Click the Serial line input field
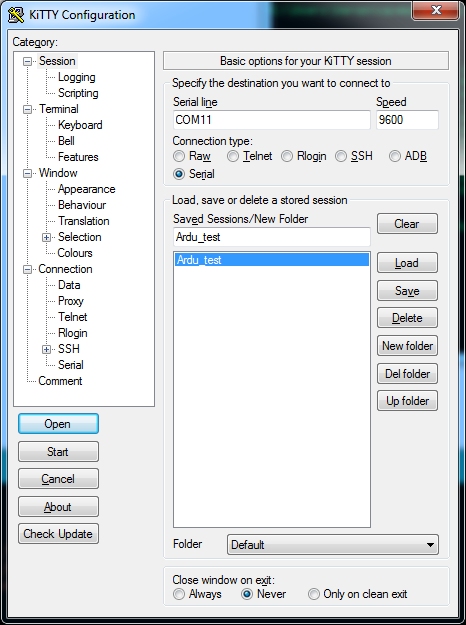Viewport: 466px width, 625px height. (x=272, y=120)
